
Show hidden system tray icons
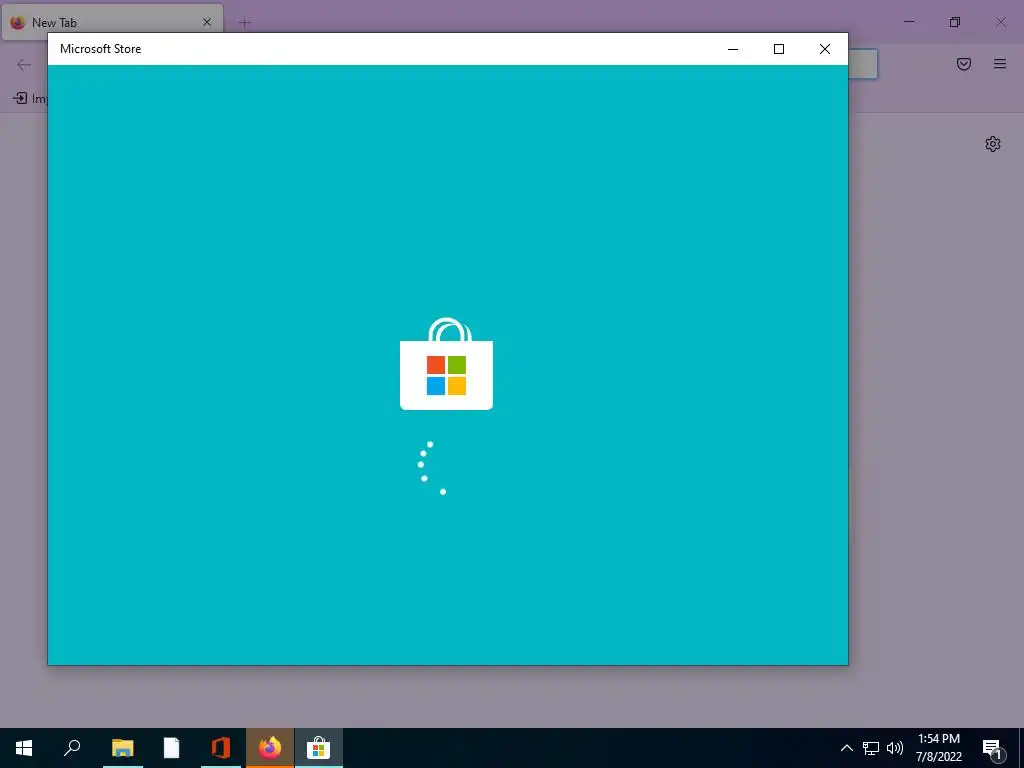tap(846, 748)
